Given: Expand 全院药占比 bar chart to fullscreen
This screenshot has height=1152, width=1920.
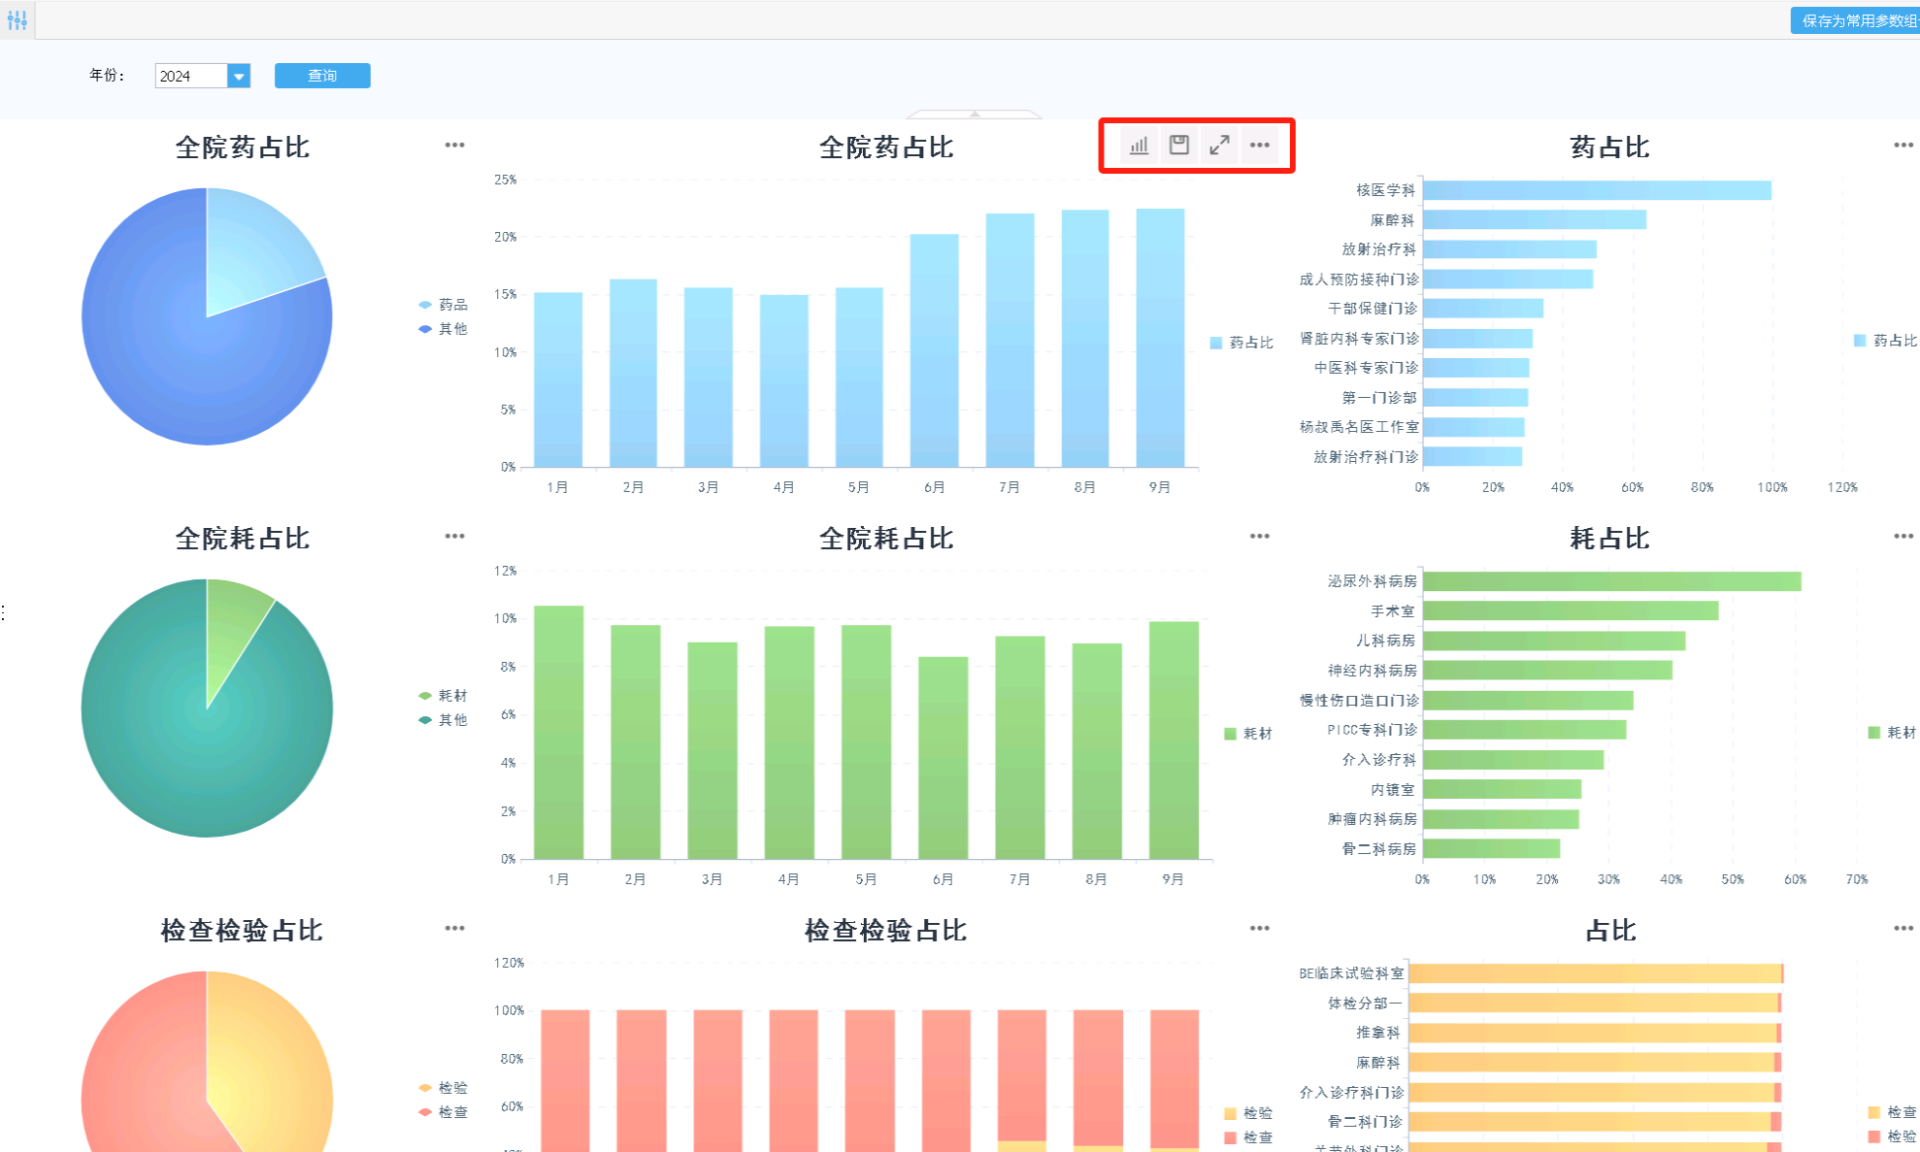Looking at the screenshot, I should [x=1219, y=146].
